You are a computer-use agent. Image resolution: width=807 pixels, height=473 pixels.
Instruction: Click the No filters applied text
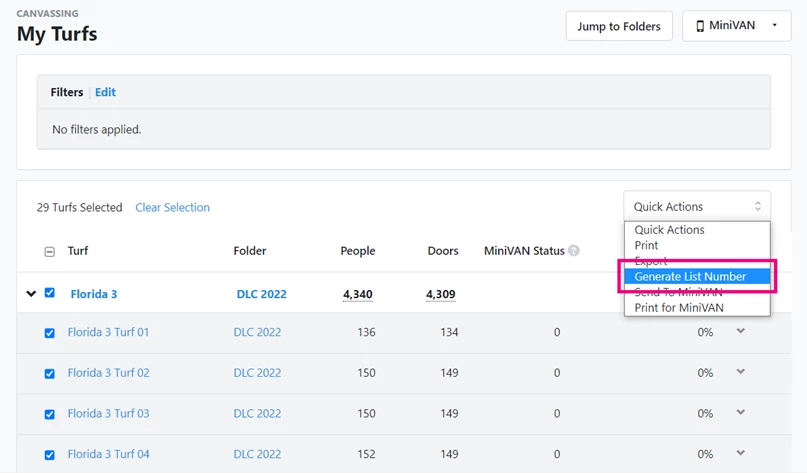[x=96, y=130]
